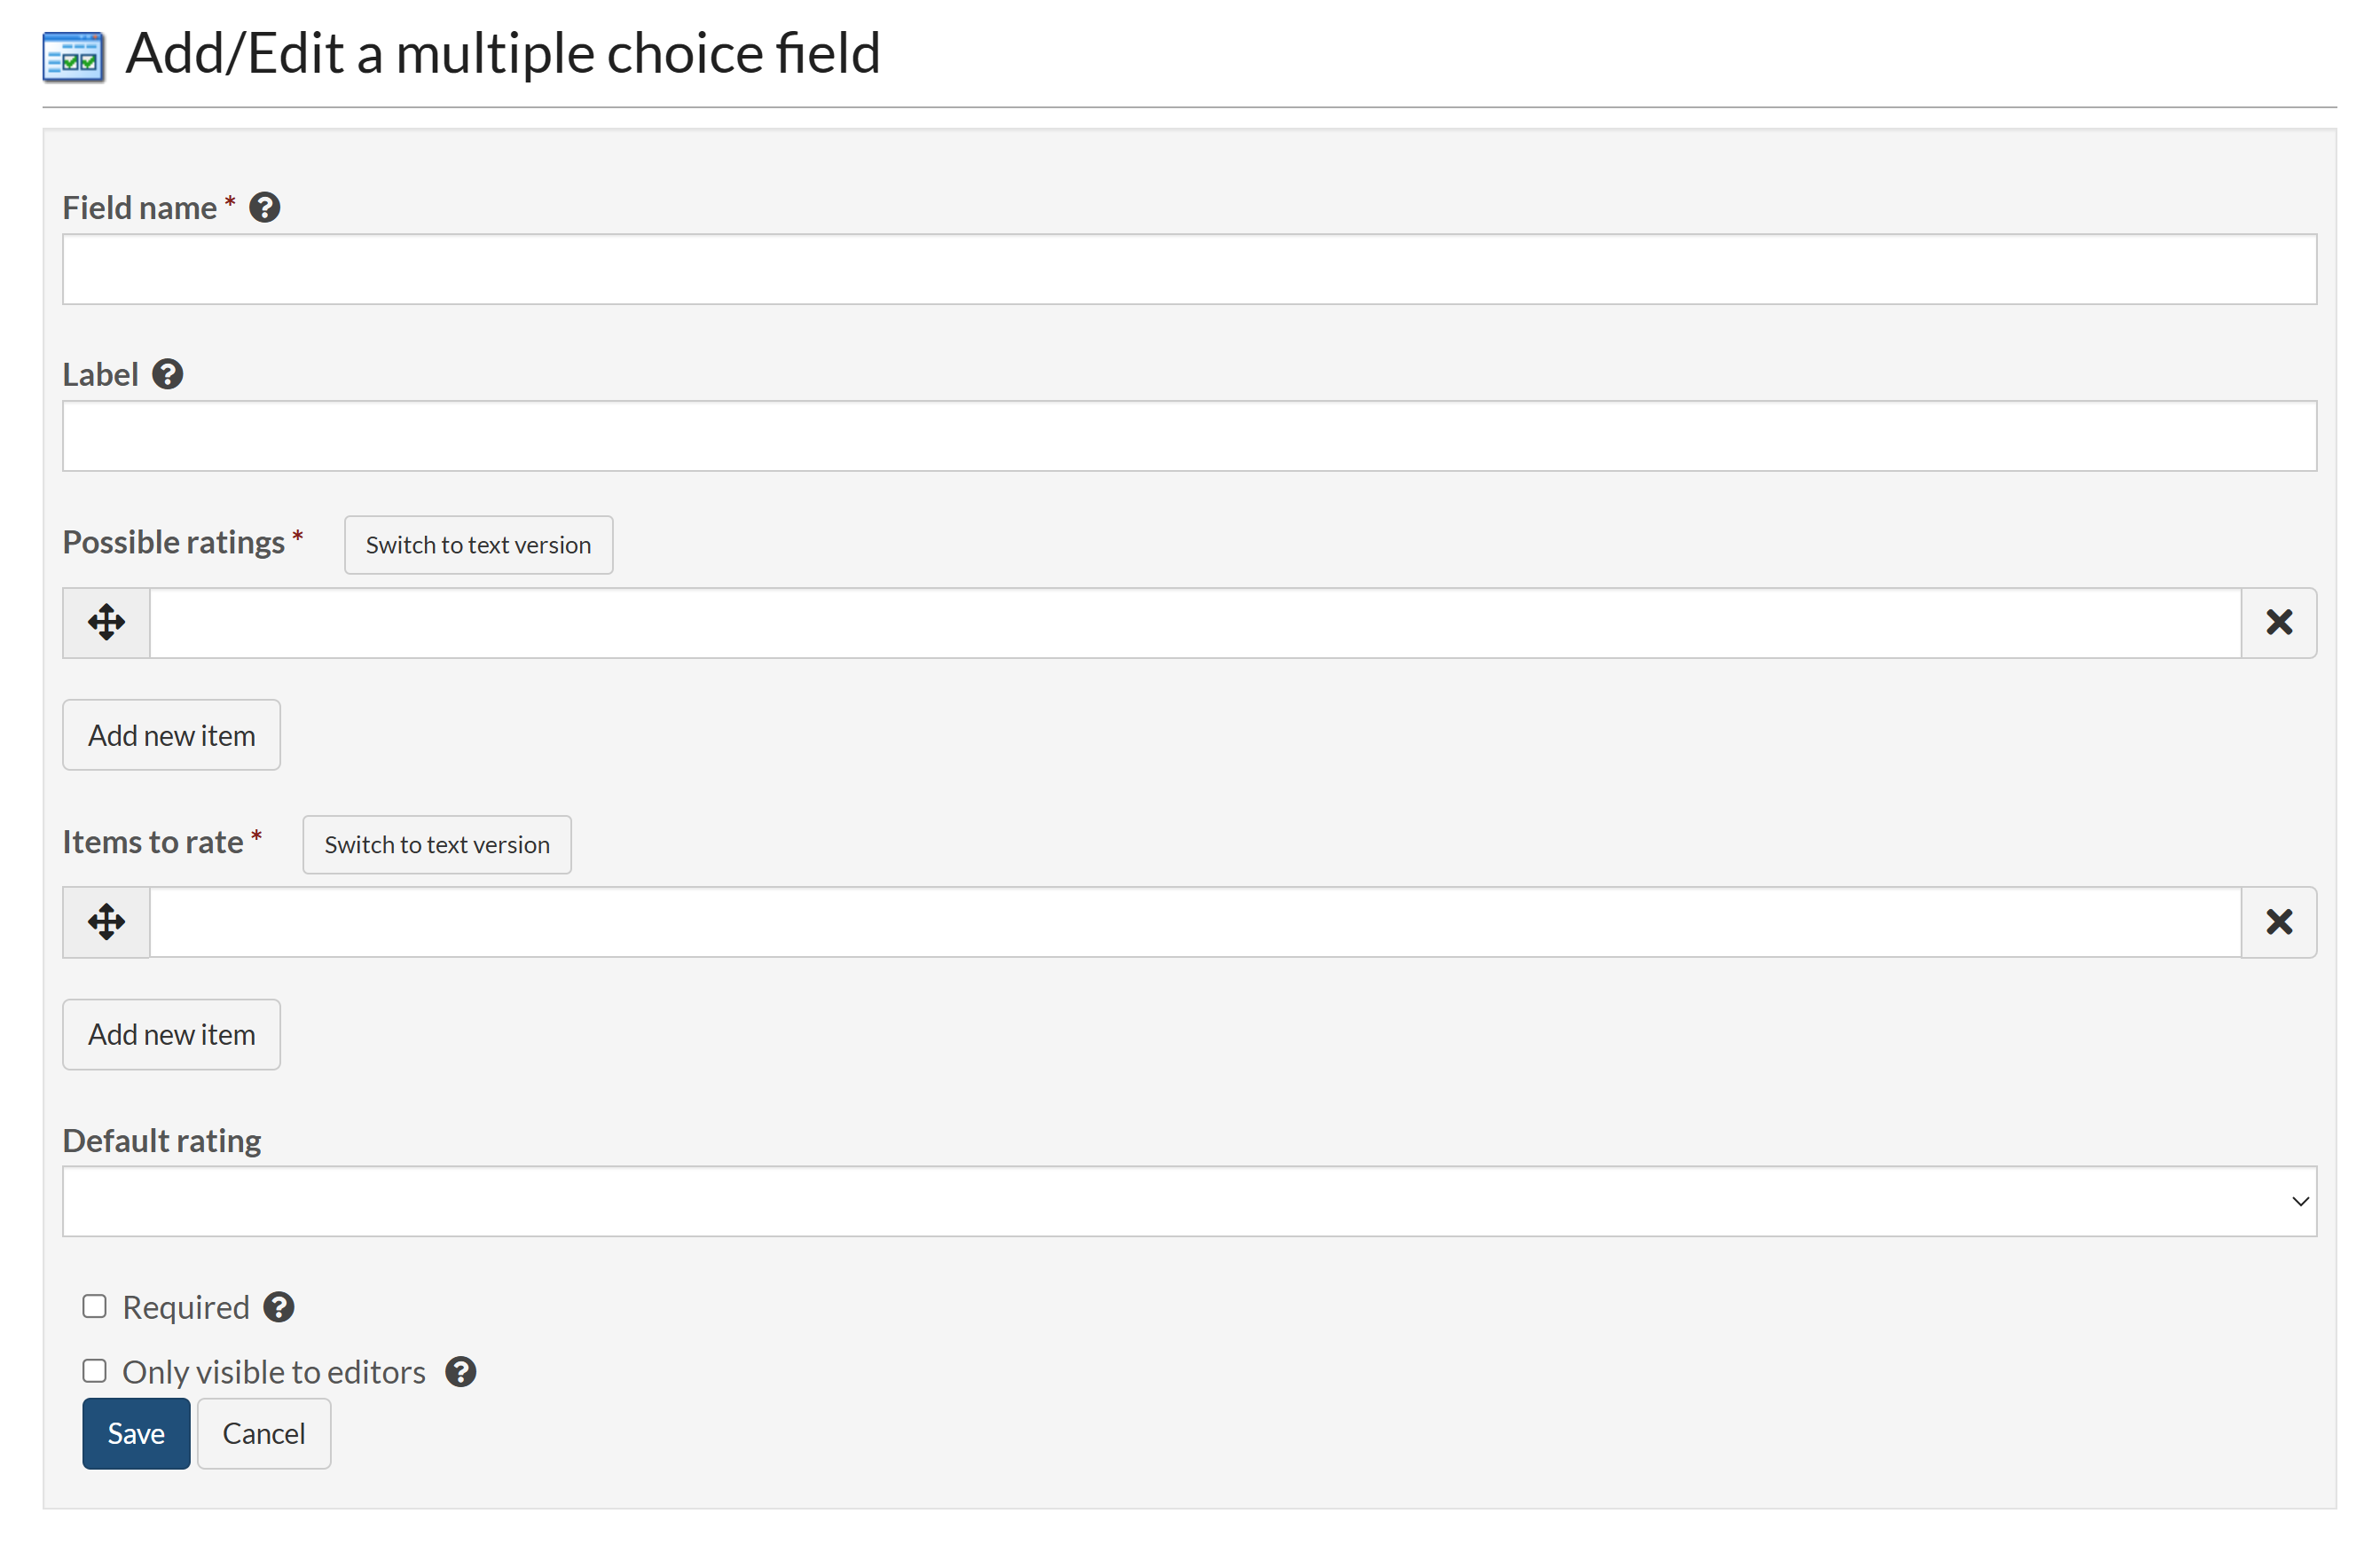Add new item under Items to rate
Image resolution: width=2380 pixels, height=1545 pixels.
click(171, 1034)
